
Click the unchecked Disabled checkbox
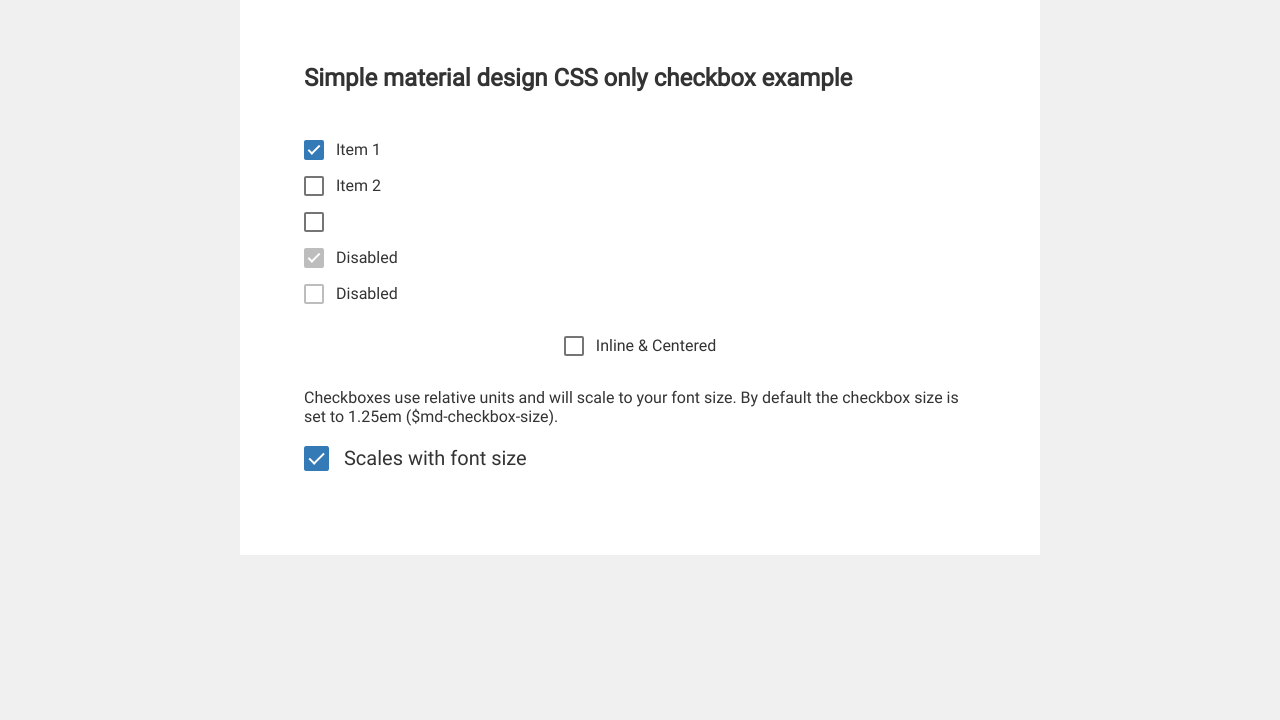click(314, 294)
